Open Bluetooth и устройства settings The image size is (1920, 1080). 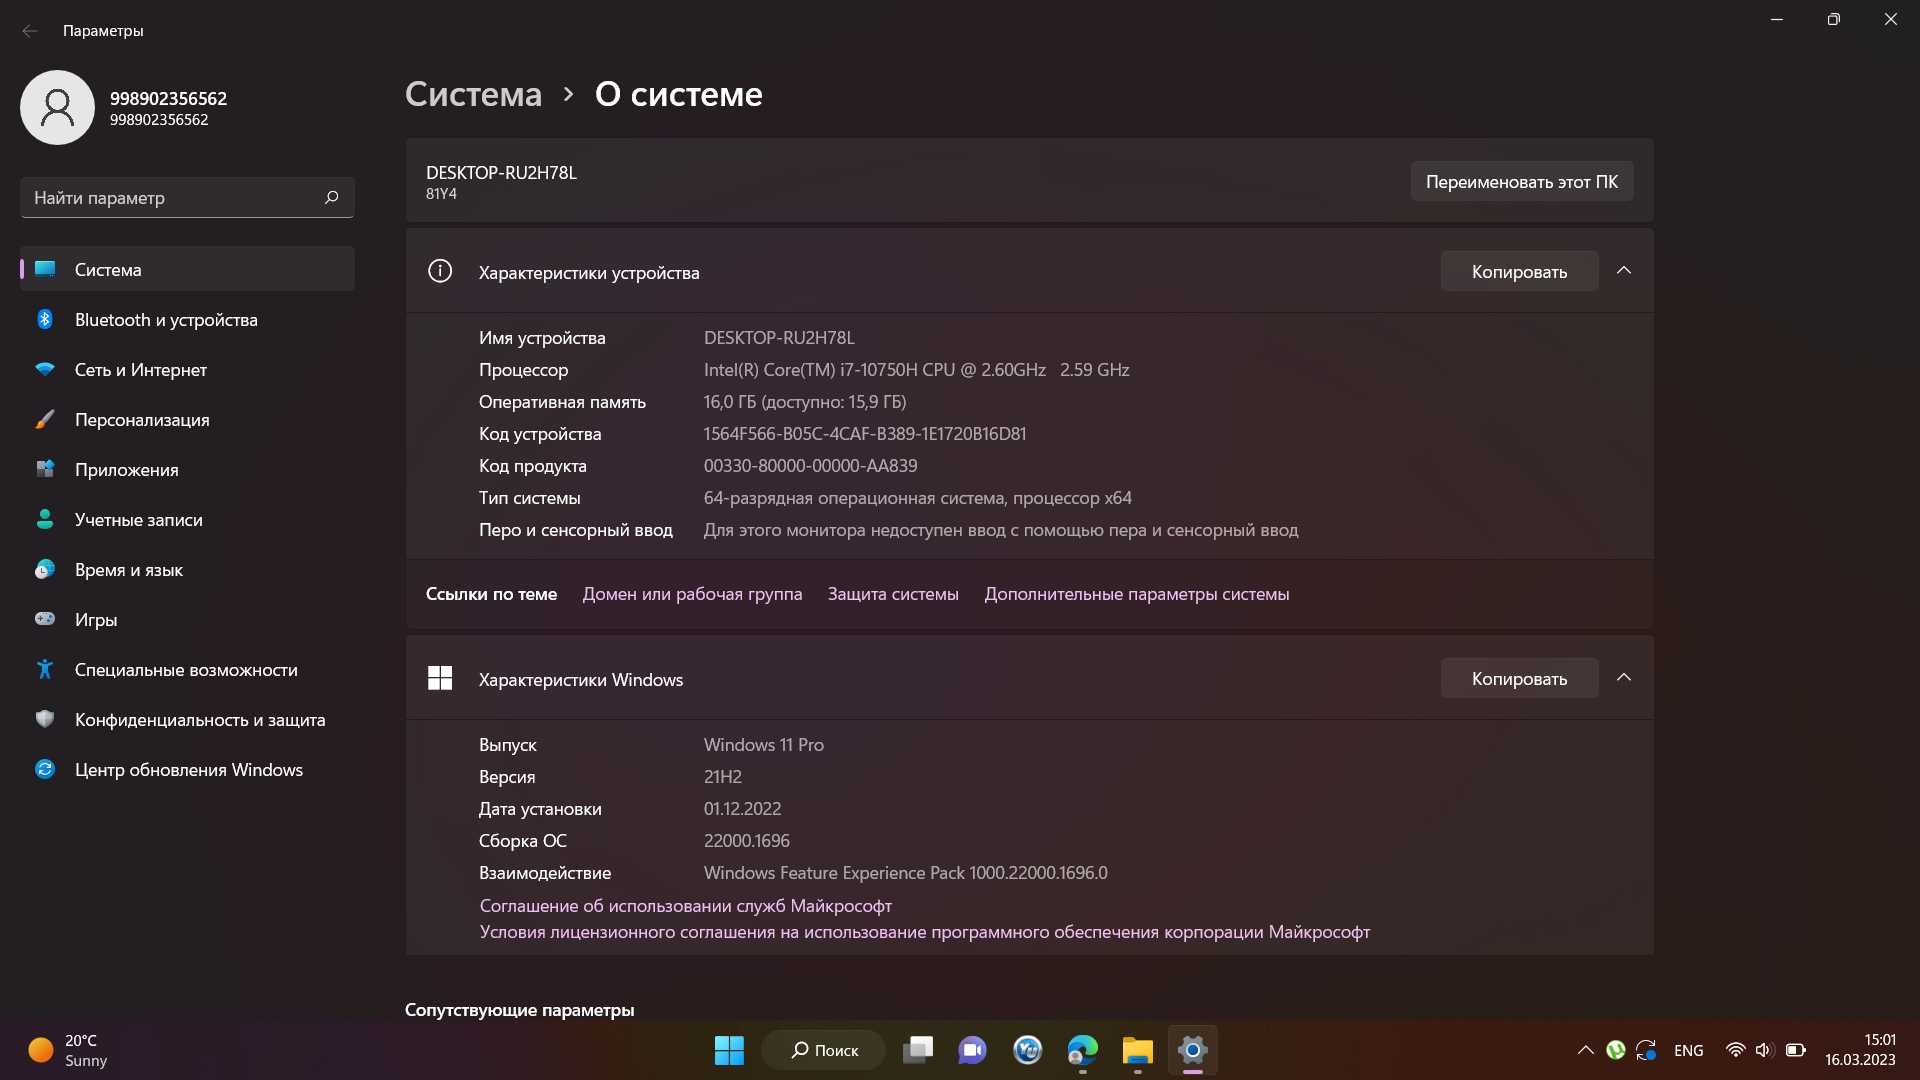coord(166,320)
